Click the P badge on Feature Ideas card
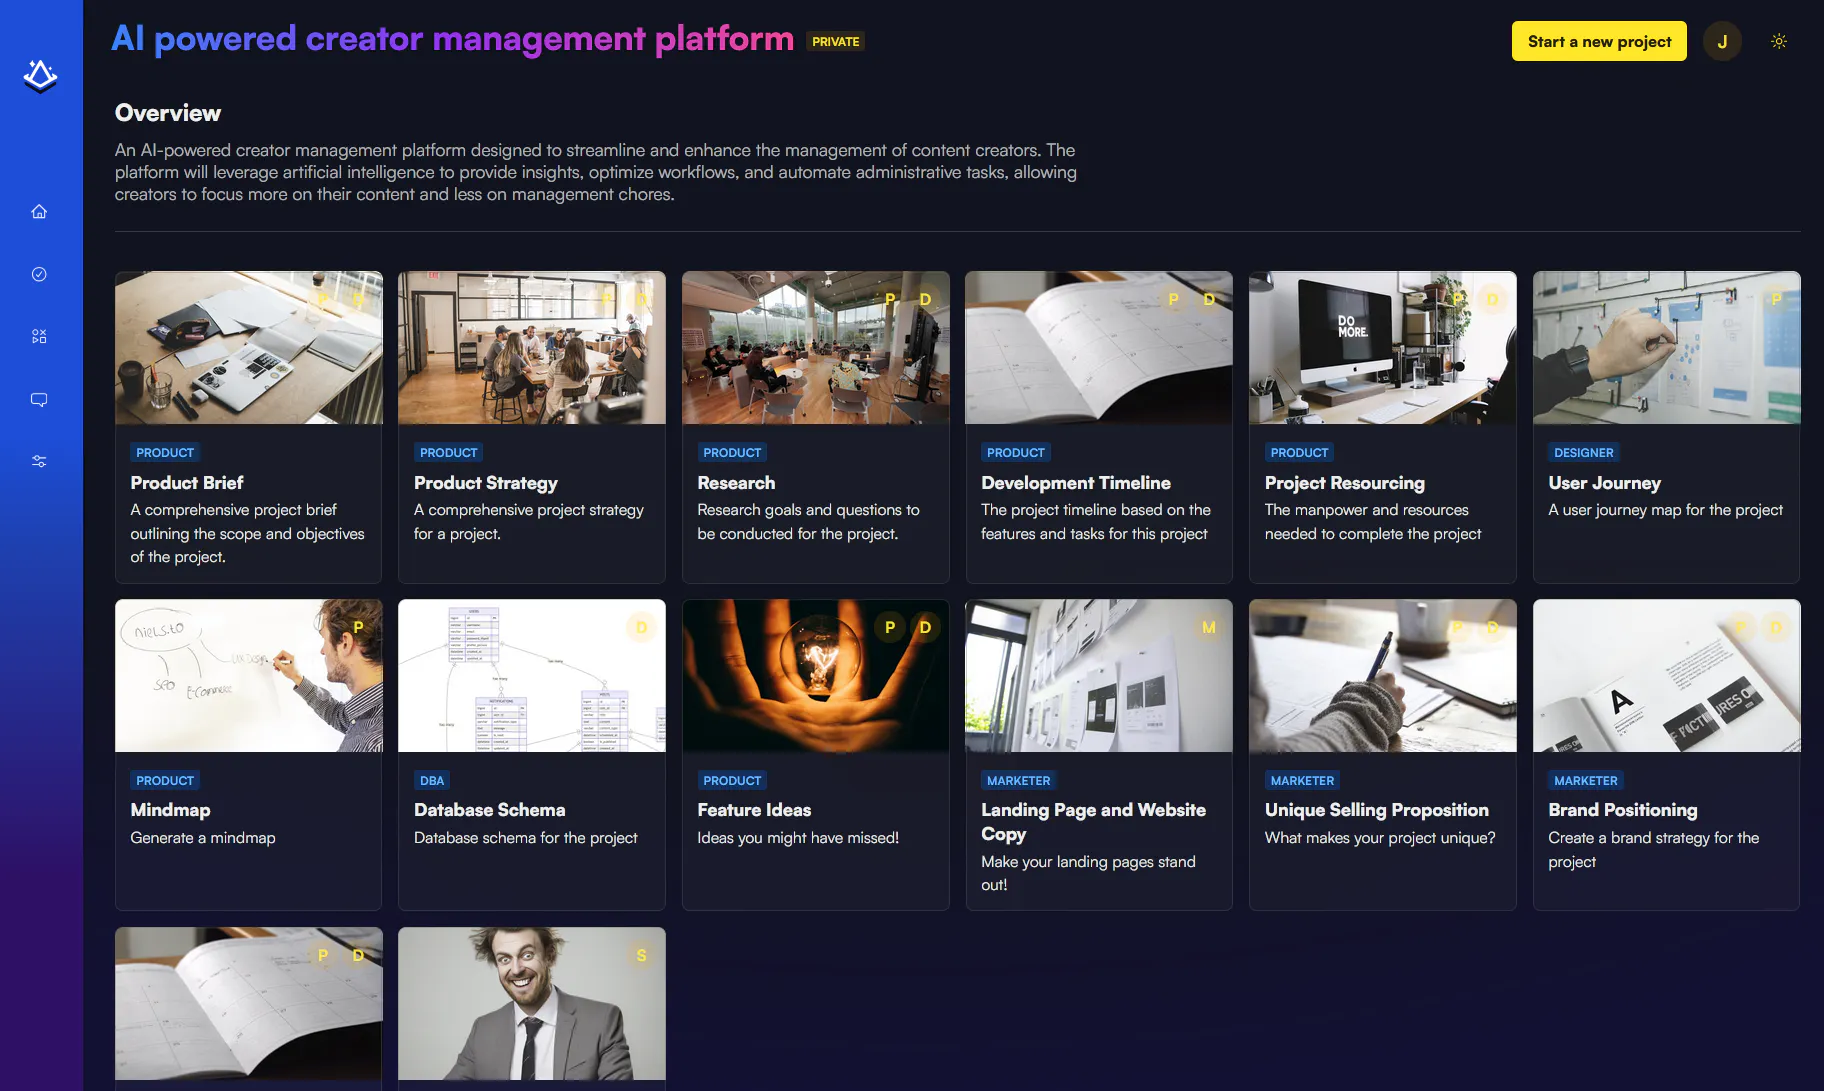The height and width of the screenshot is (1091, 1824). [x=890, y=627]
